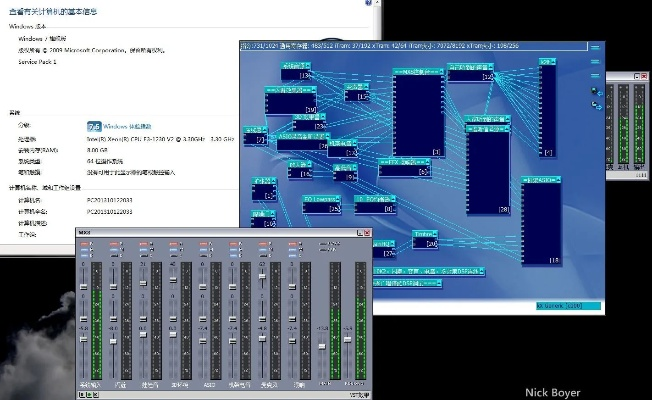Screen dimensions: 652x400
Task: Open top menu button at DSP window right edge
Action: (x=594, y=47)
